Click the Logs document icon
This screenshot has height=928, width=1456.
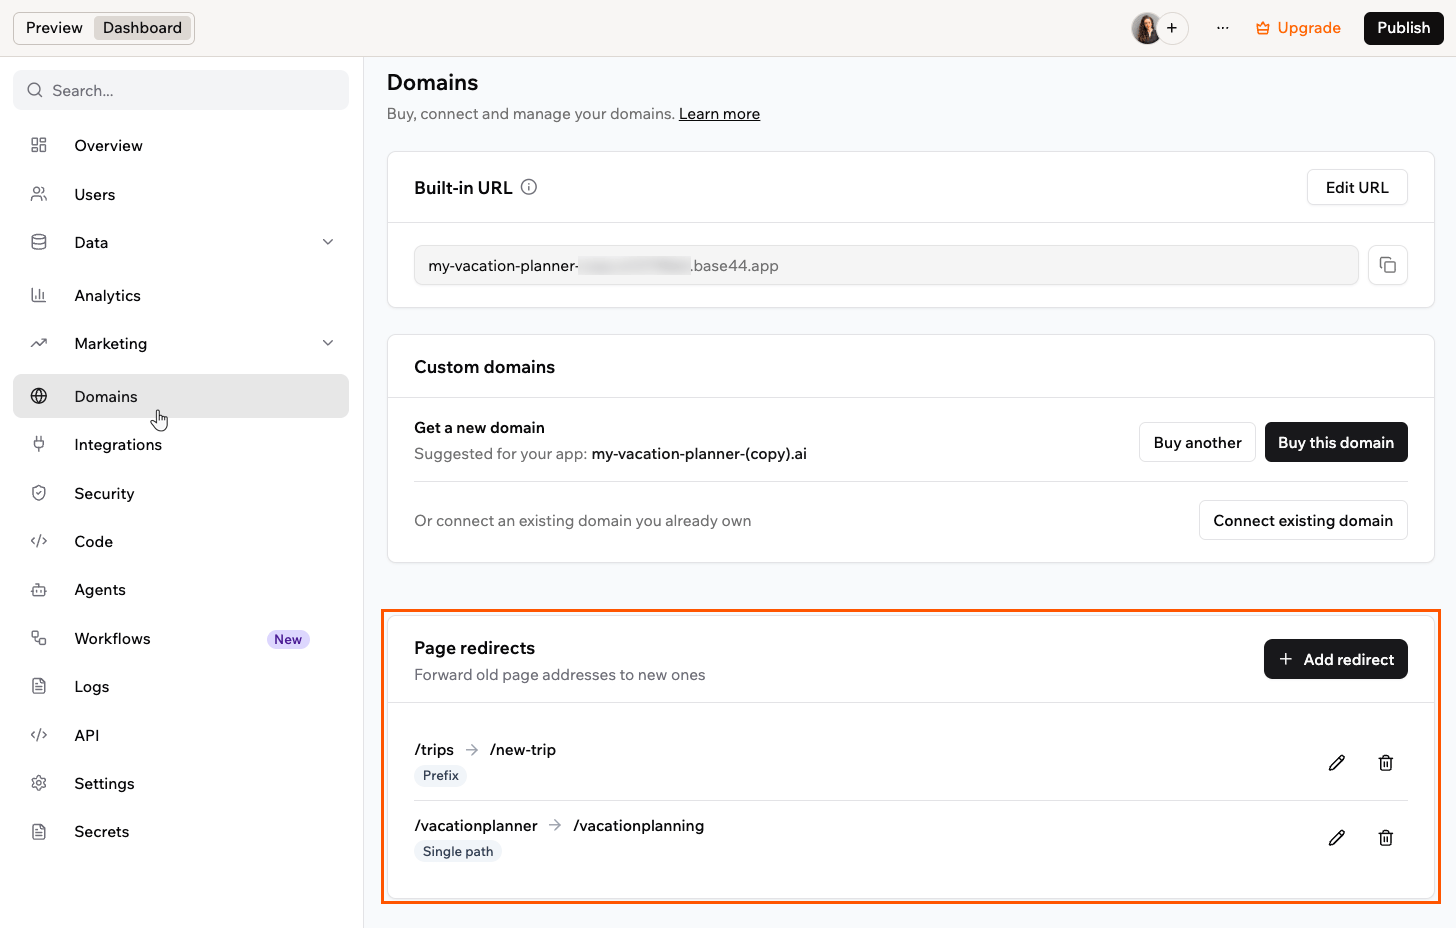click(39, 686)
